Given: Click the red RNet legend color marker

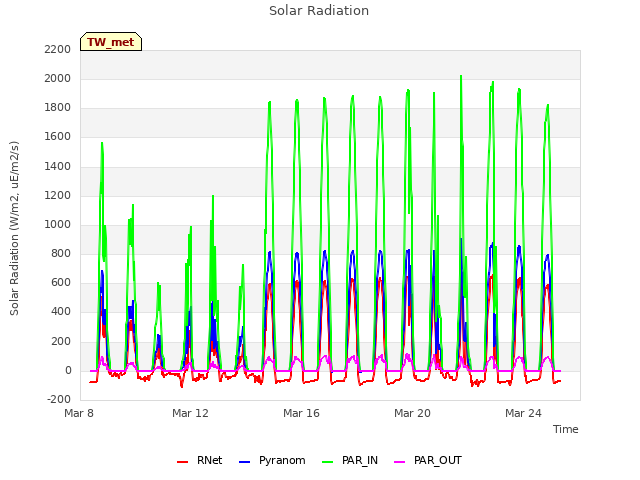Looking at the screenshot, I should pos(182,462).
